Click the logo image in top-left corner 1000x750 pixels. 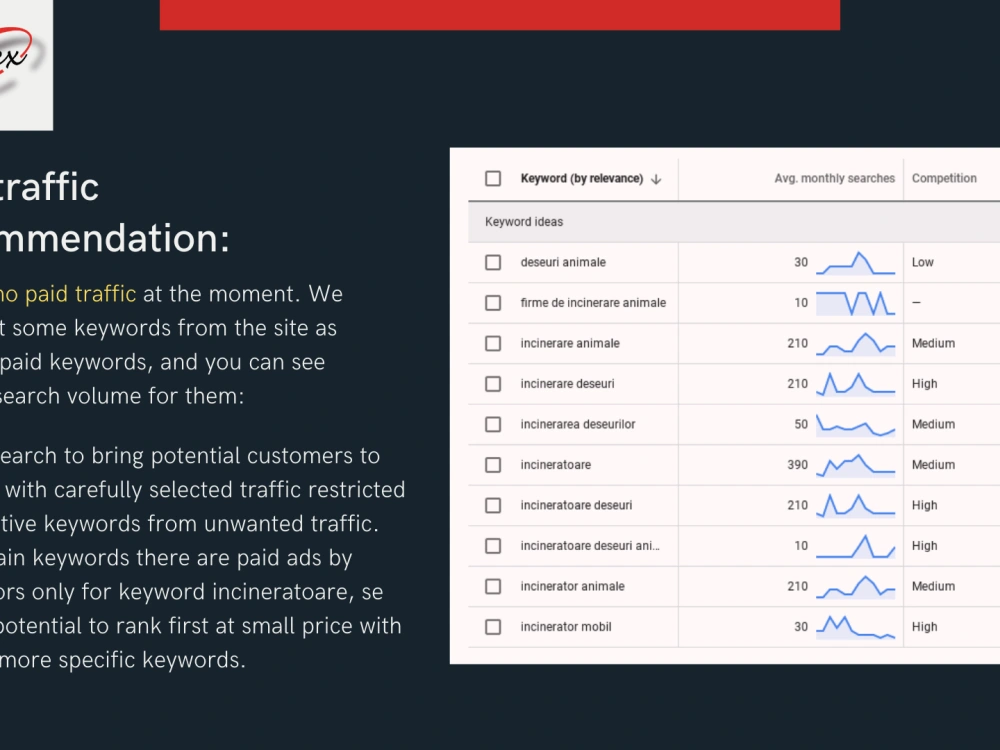(x=26, y=65)
